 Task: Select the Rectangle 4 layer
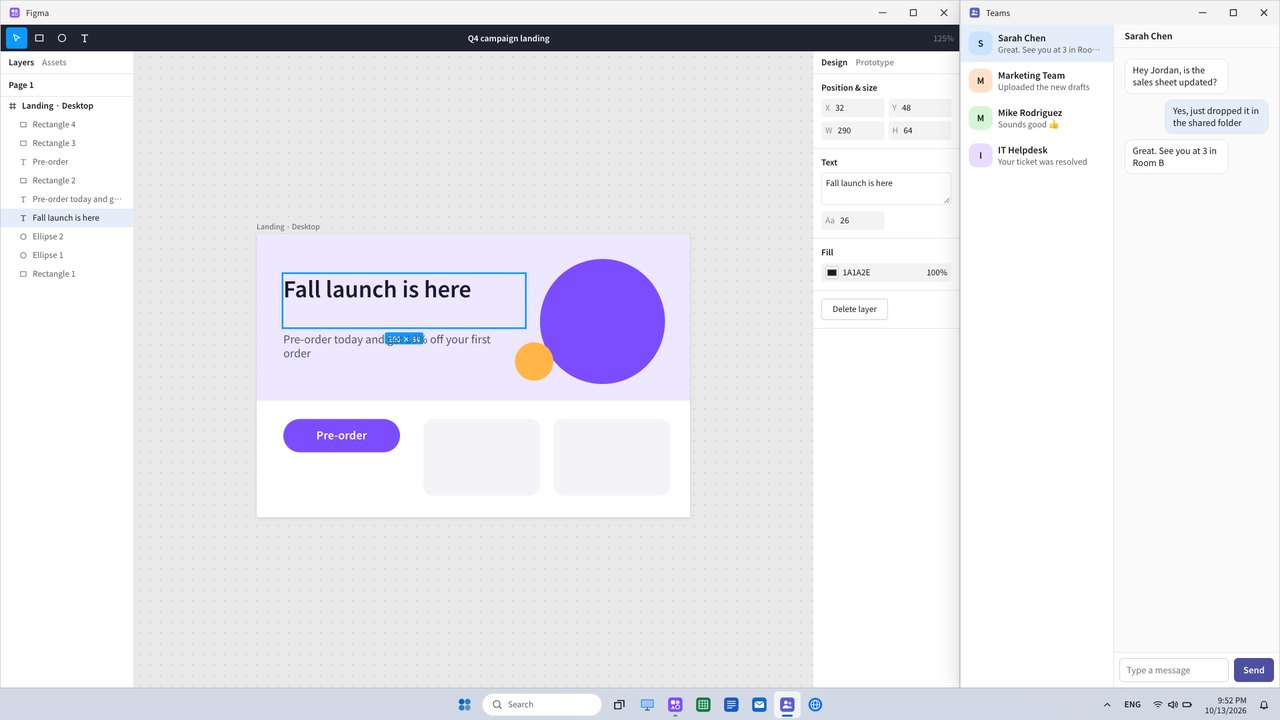point(67,125)
